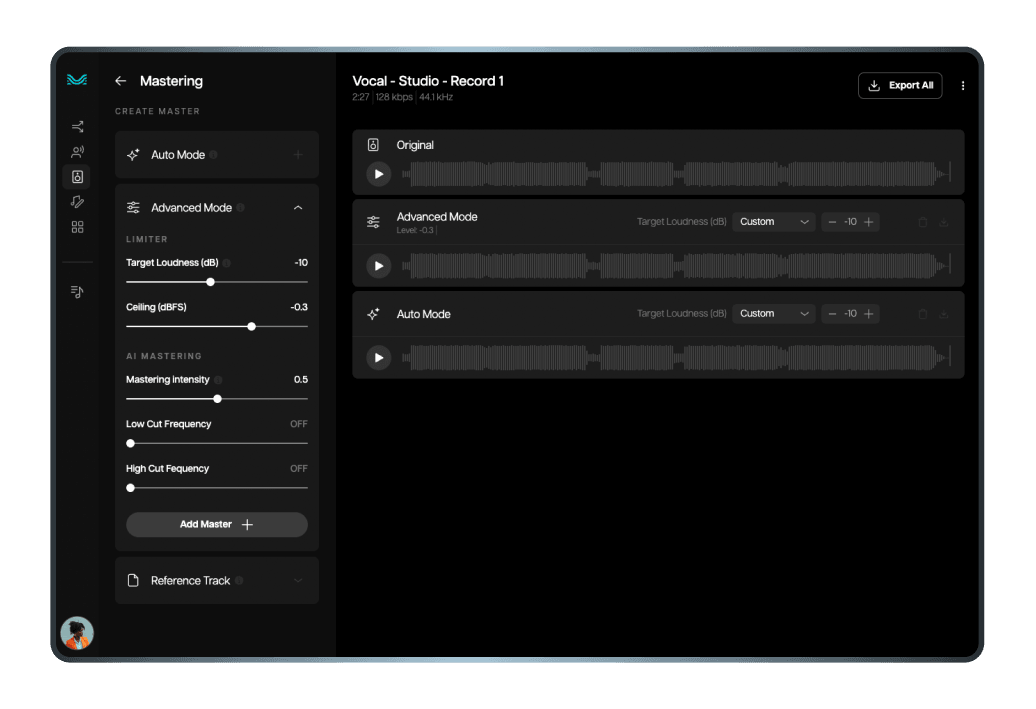Image resolution: width=1036 pixels, height=709 pixels.
Task: Adjust the Target Loudness slider handle
Action: click(210, 282)
